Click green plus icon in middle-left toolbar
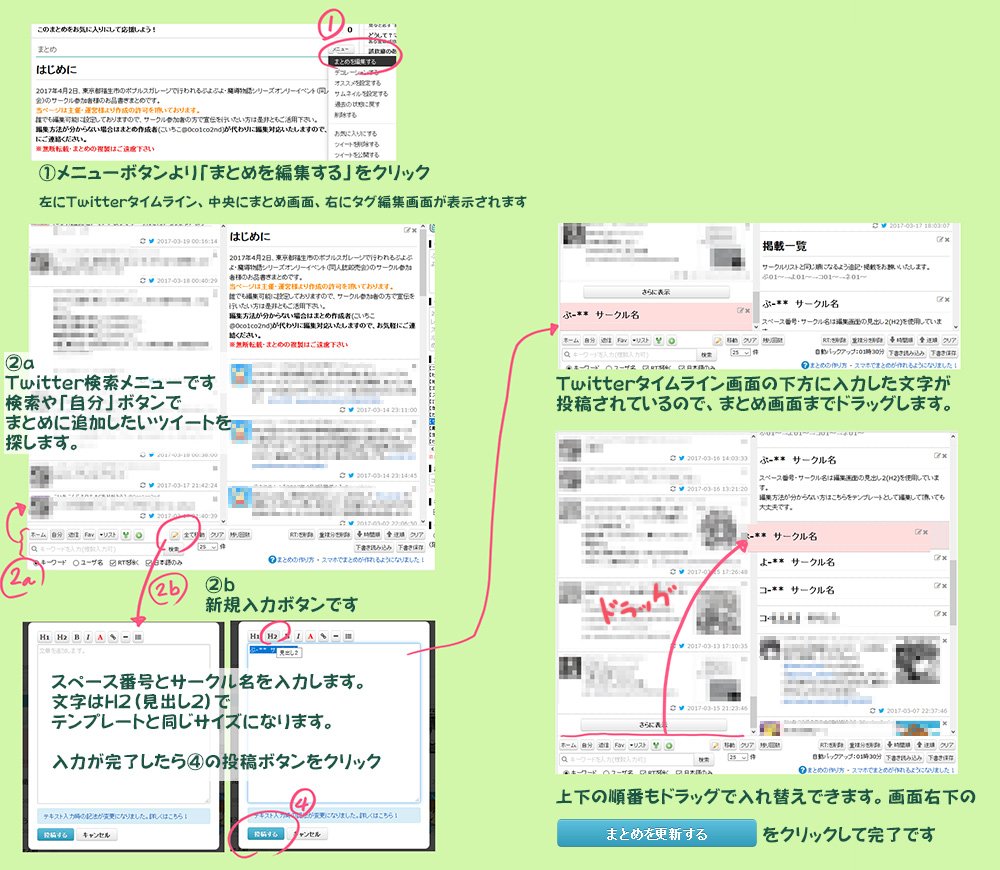1000x870 pixels. [139, 535]
